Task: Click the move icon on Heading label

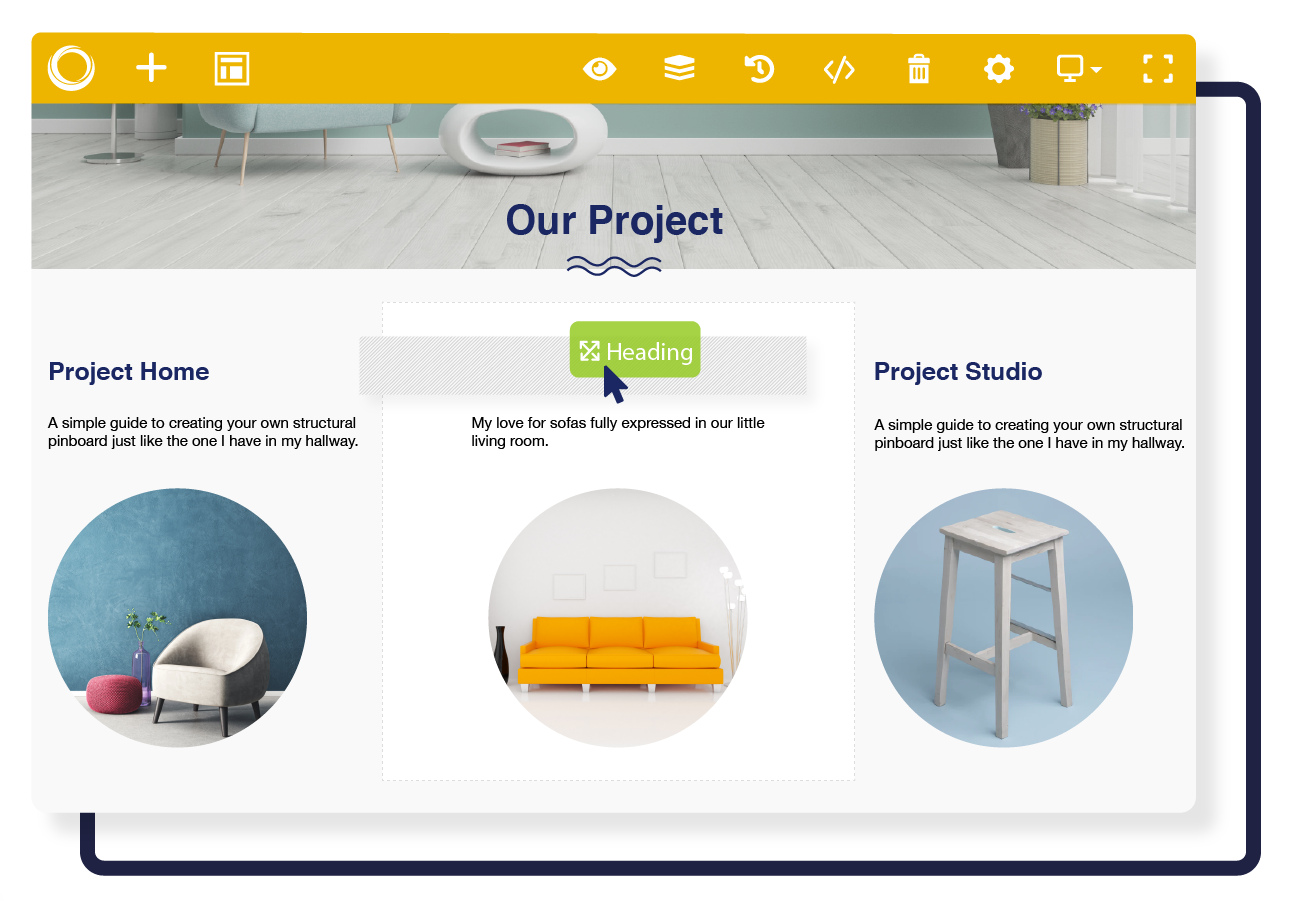Action: (x=590, y=351)
